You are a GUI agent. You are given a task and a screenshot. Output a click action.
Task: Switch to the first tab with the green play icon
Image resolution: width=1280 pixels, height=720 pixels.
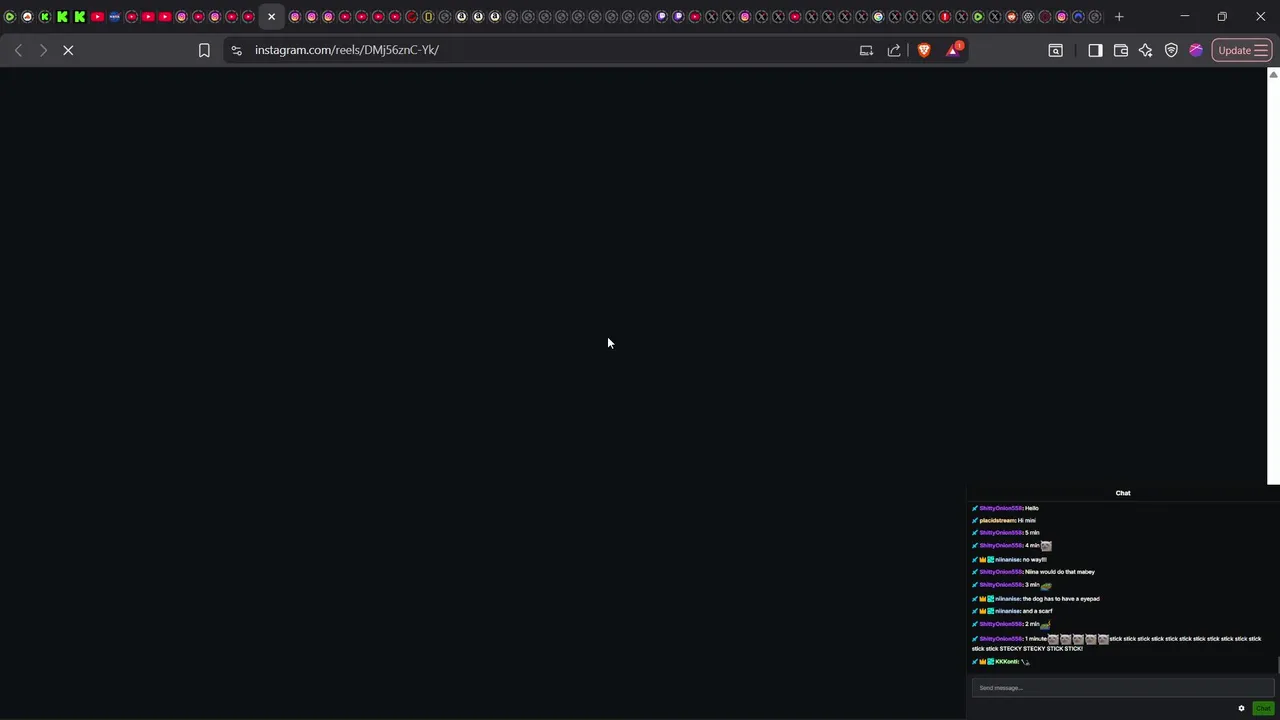[10, 16]
